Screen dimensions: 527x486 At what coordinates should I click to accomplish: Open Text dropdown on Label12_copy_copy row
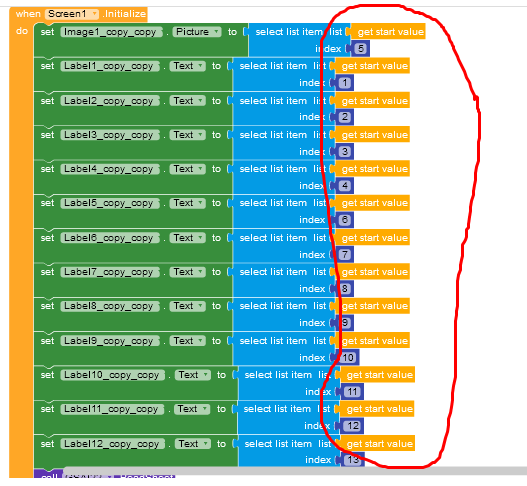click(193, 444)
